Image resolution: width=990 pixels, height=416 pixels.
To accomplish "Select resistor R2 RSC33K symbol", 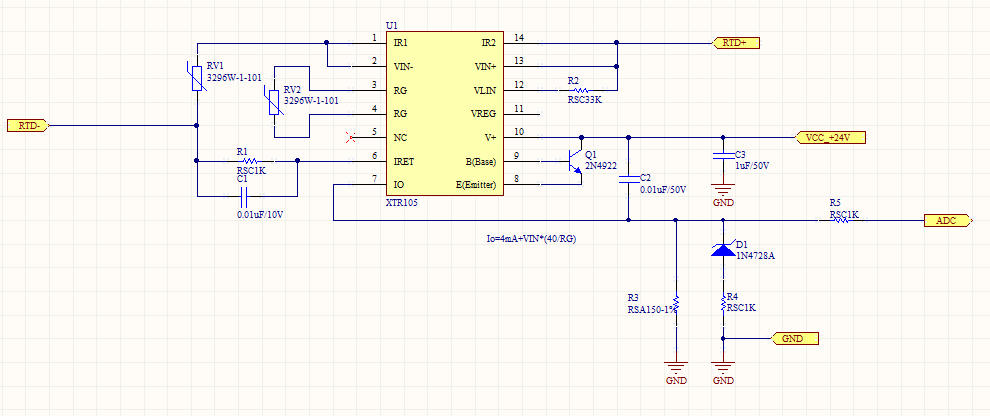I will click(x=580, y=90).
